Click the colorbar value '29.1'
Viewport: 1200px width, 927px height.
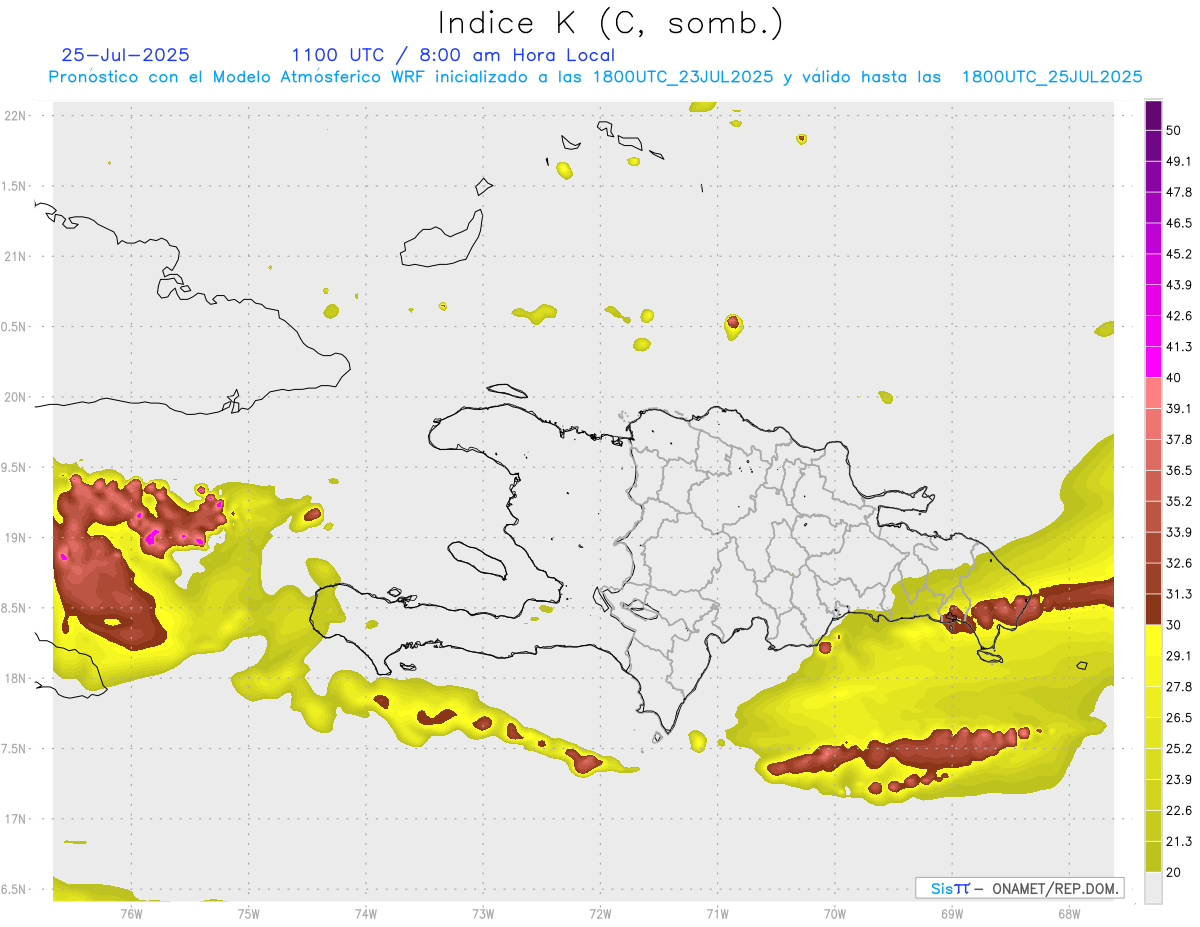click(1179, 656)
